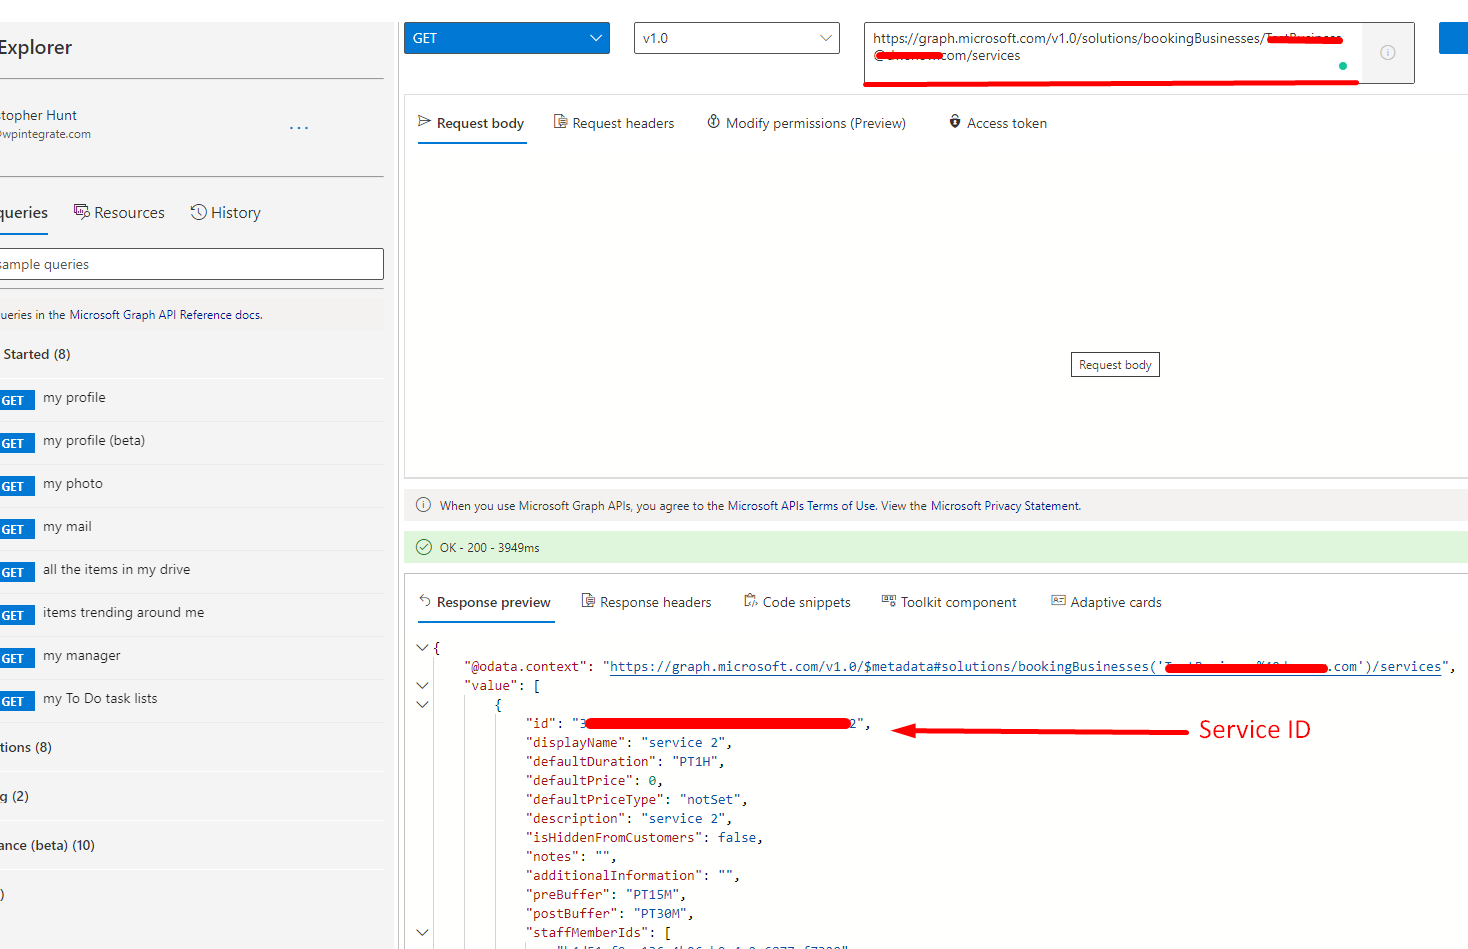
Task: Select "my To Do task lists" query
Action: click(x=190, y=700)
